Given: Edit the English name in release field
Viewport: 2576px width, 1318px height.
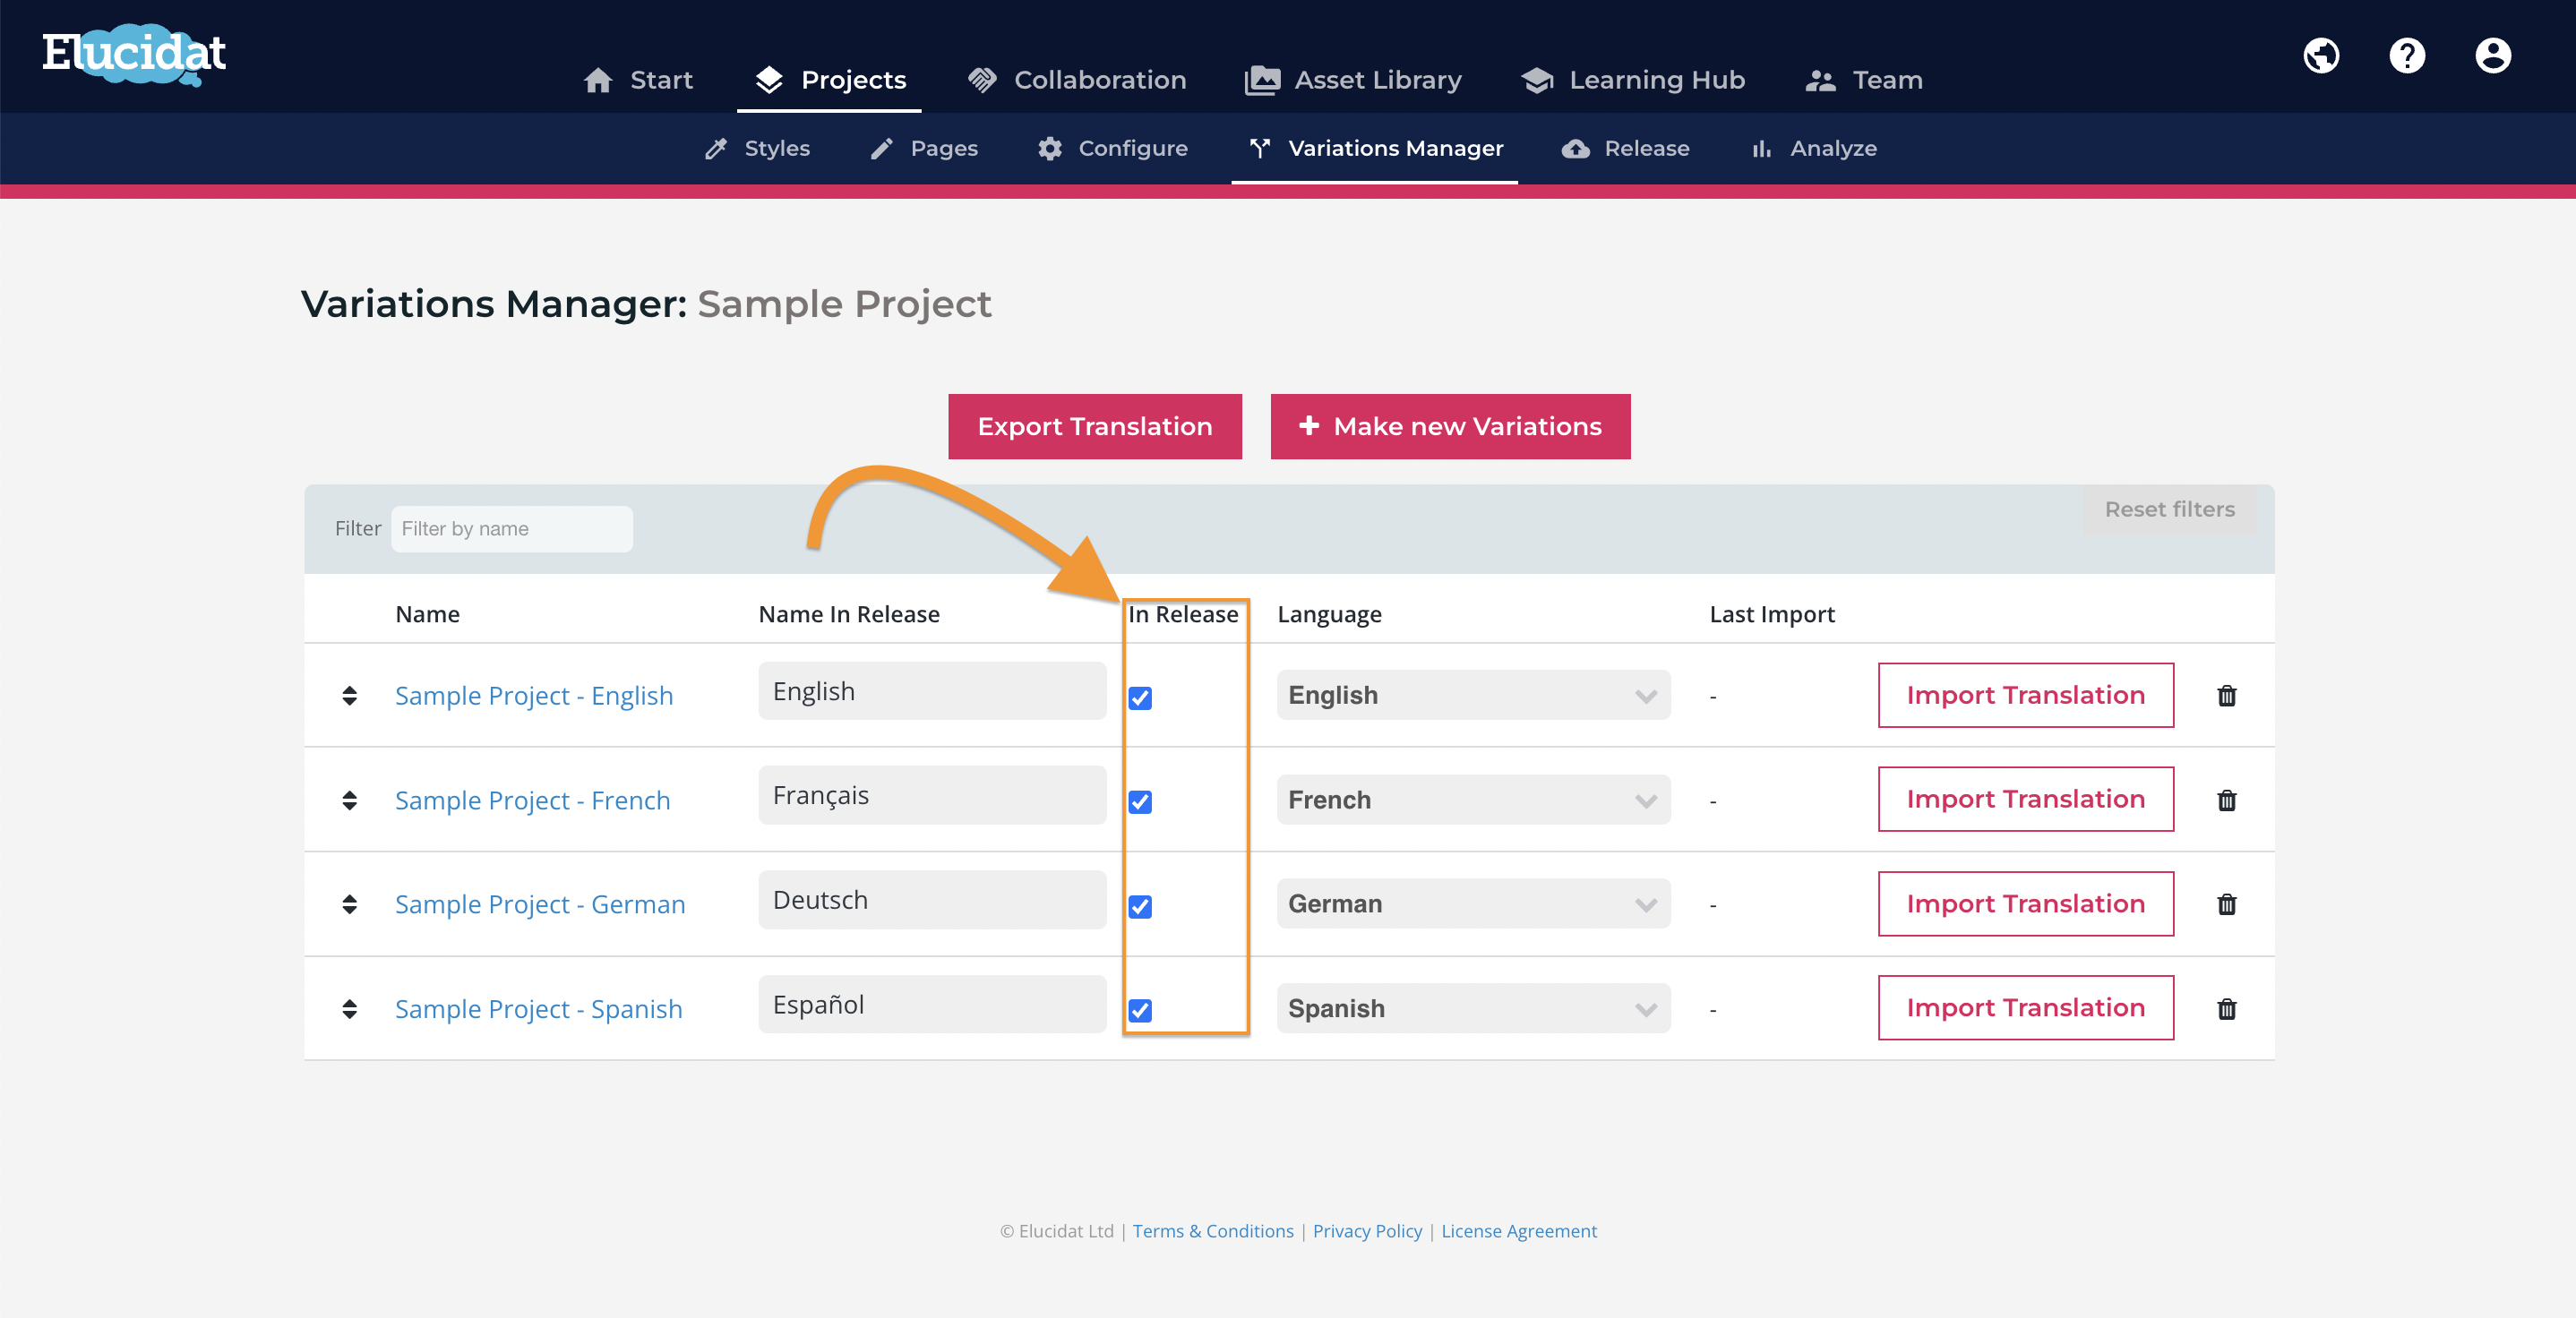Looking at the screenshot, I should [932, 691].
